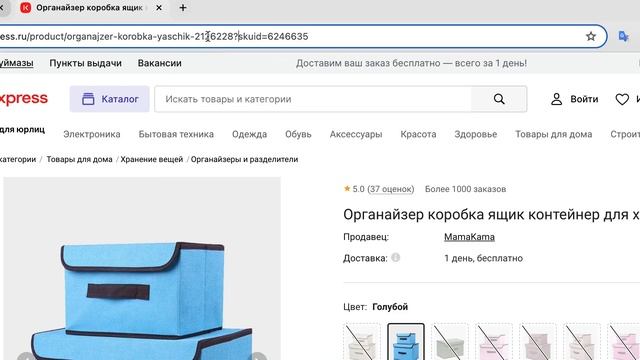Go to Органайзеры и разделители breadcrumb

coord(244,160)
